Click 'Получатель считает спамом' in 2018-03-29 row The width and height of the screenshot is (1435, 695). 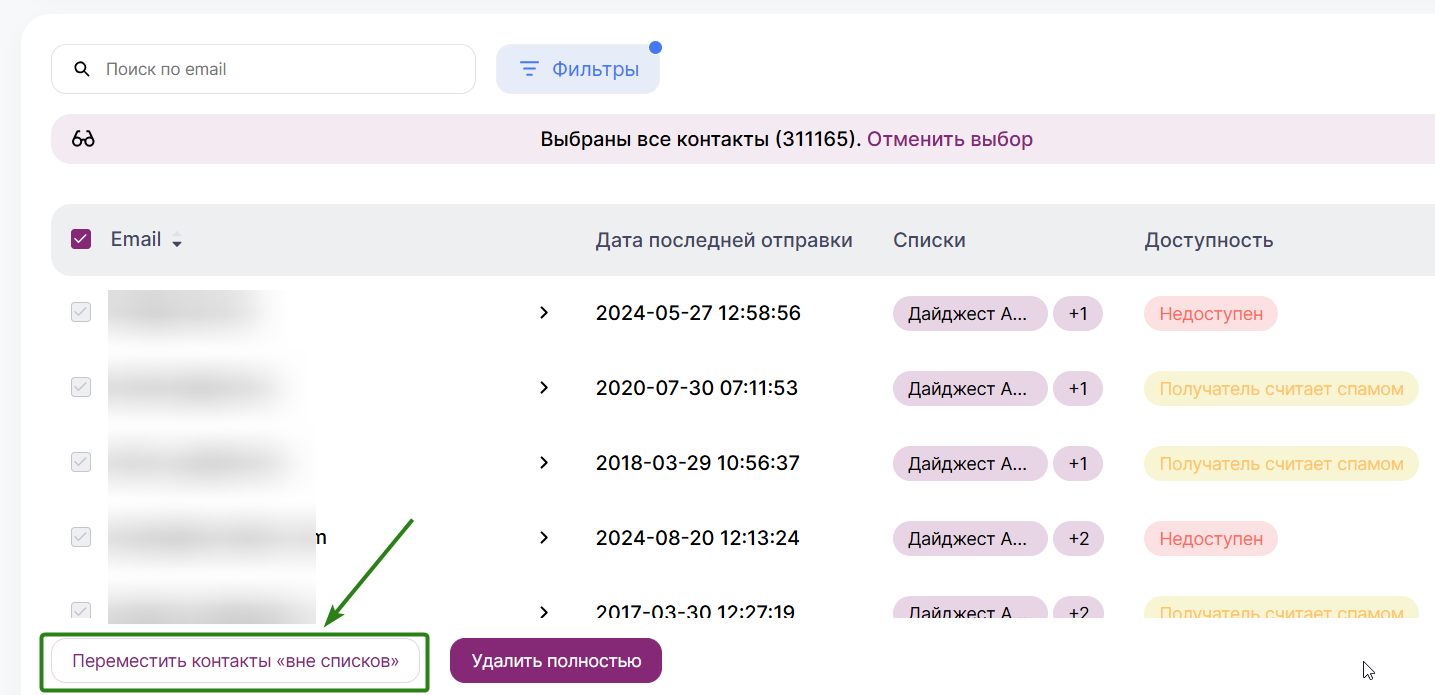pyautogui.click(x=1281, y=464)
